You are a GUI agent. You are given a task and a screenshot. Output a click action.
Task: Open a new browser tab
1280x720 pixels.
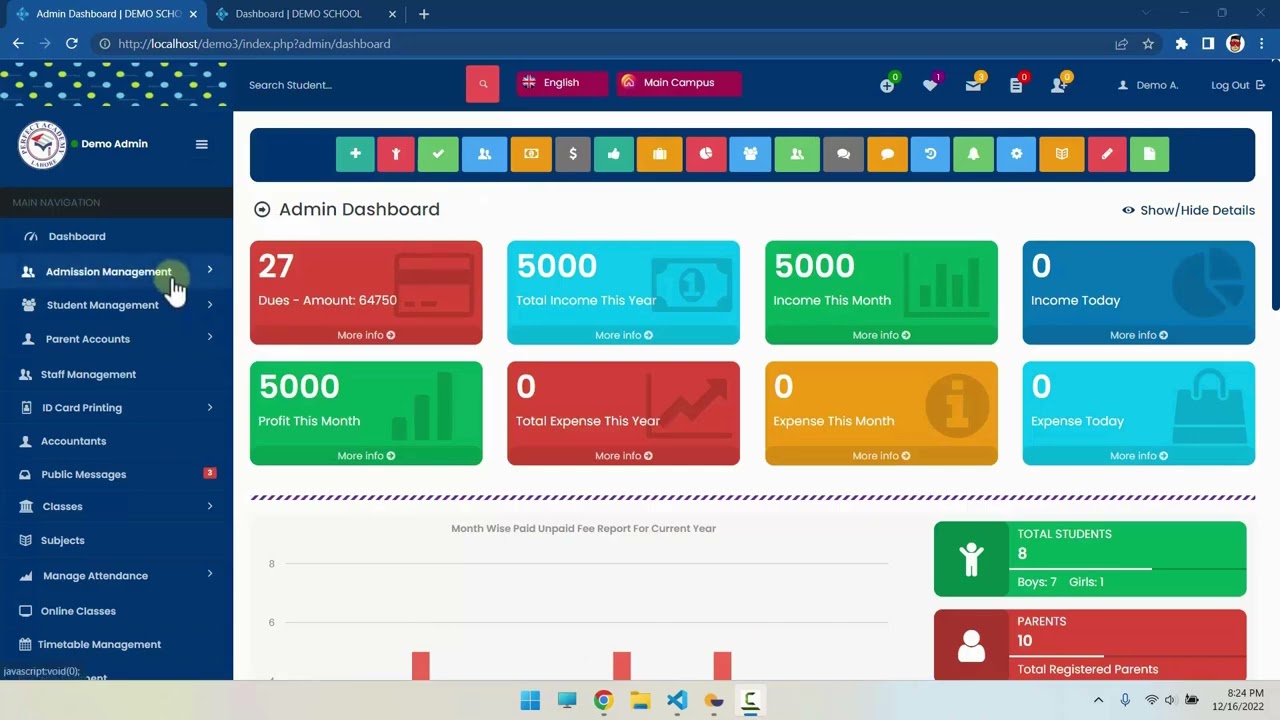[x=424, y=14]
